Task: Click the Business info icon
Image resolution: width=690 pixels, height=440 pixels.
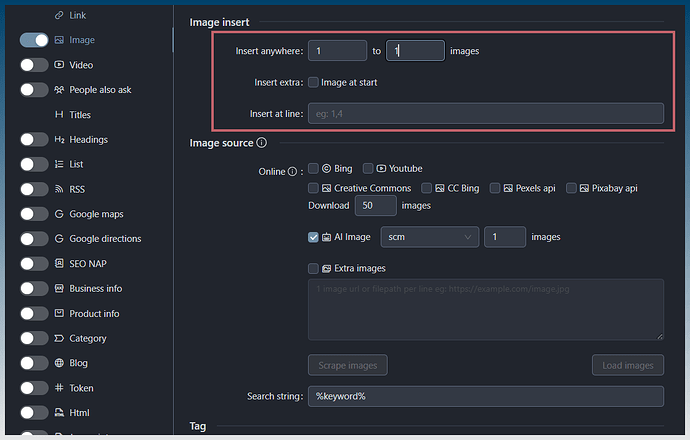Action: [59, 288]
